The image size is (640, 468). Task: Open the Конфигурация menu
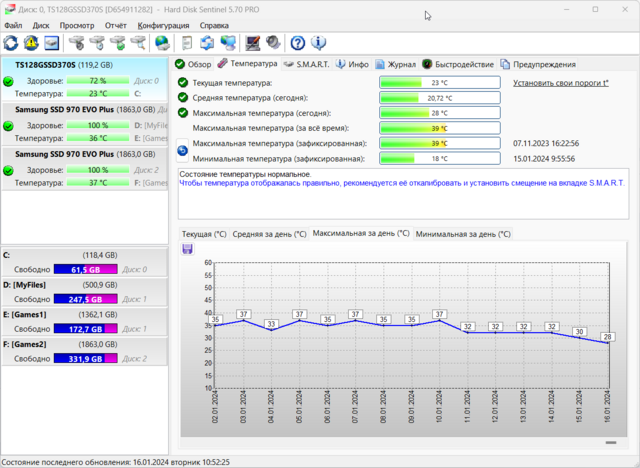click(x=163, y=24)
